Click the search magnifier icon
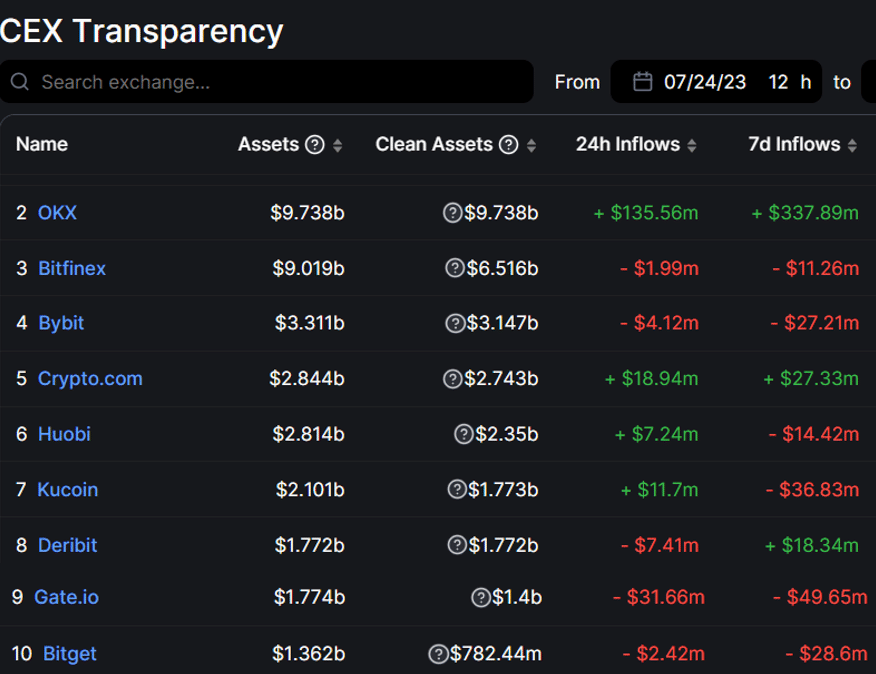This screenshot has height=674, width=876. [x=19, y=82]
